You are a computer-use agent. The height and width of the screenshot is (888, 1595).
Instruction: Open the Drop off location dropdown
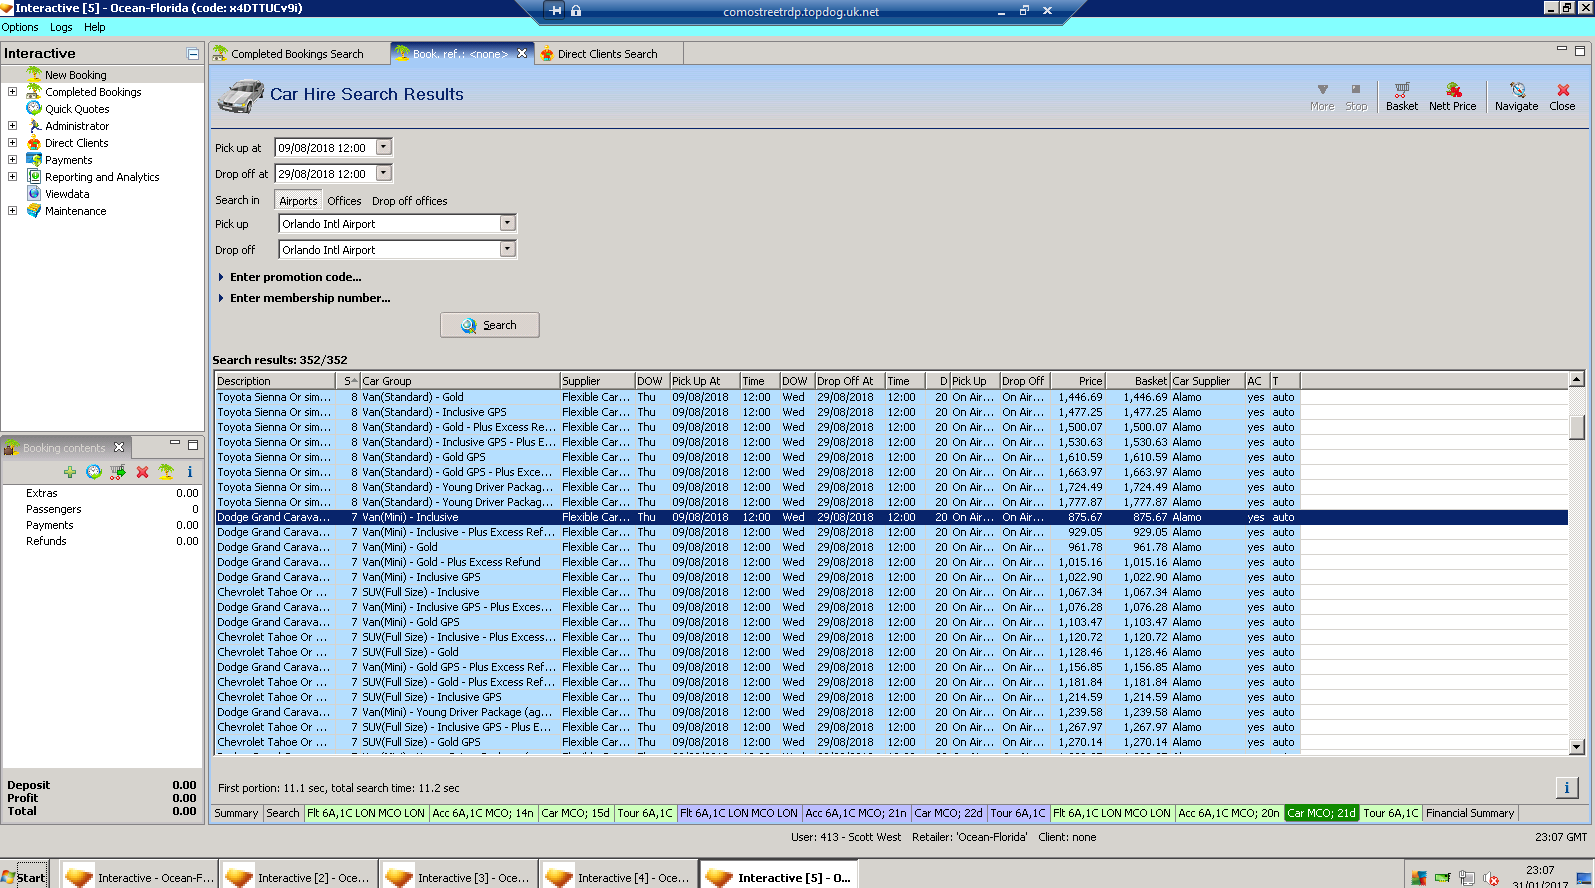coord(507,250)
